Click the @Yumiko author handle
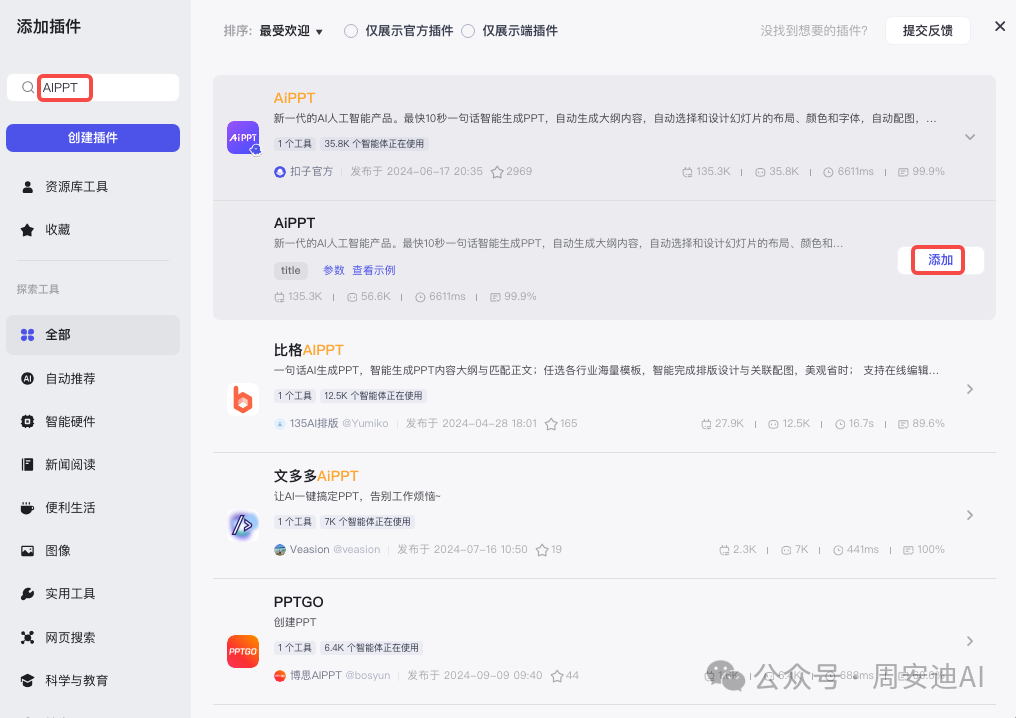 tap(365, 424)
